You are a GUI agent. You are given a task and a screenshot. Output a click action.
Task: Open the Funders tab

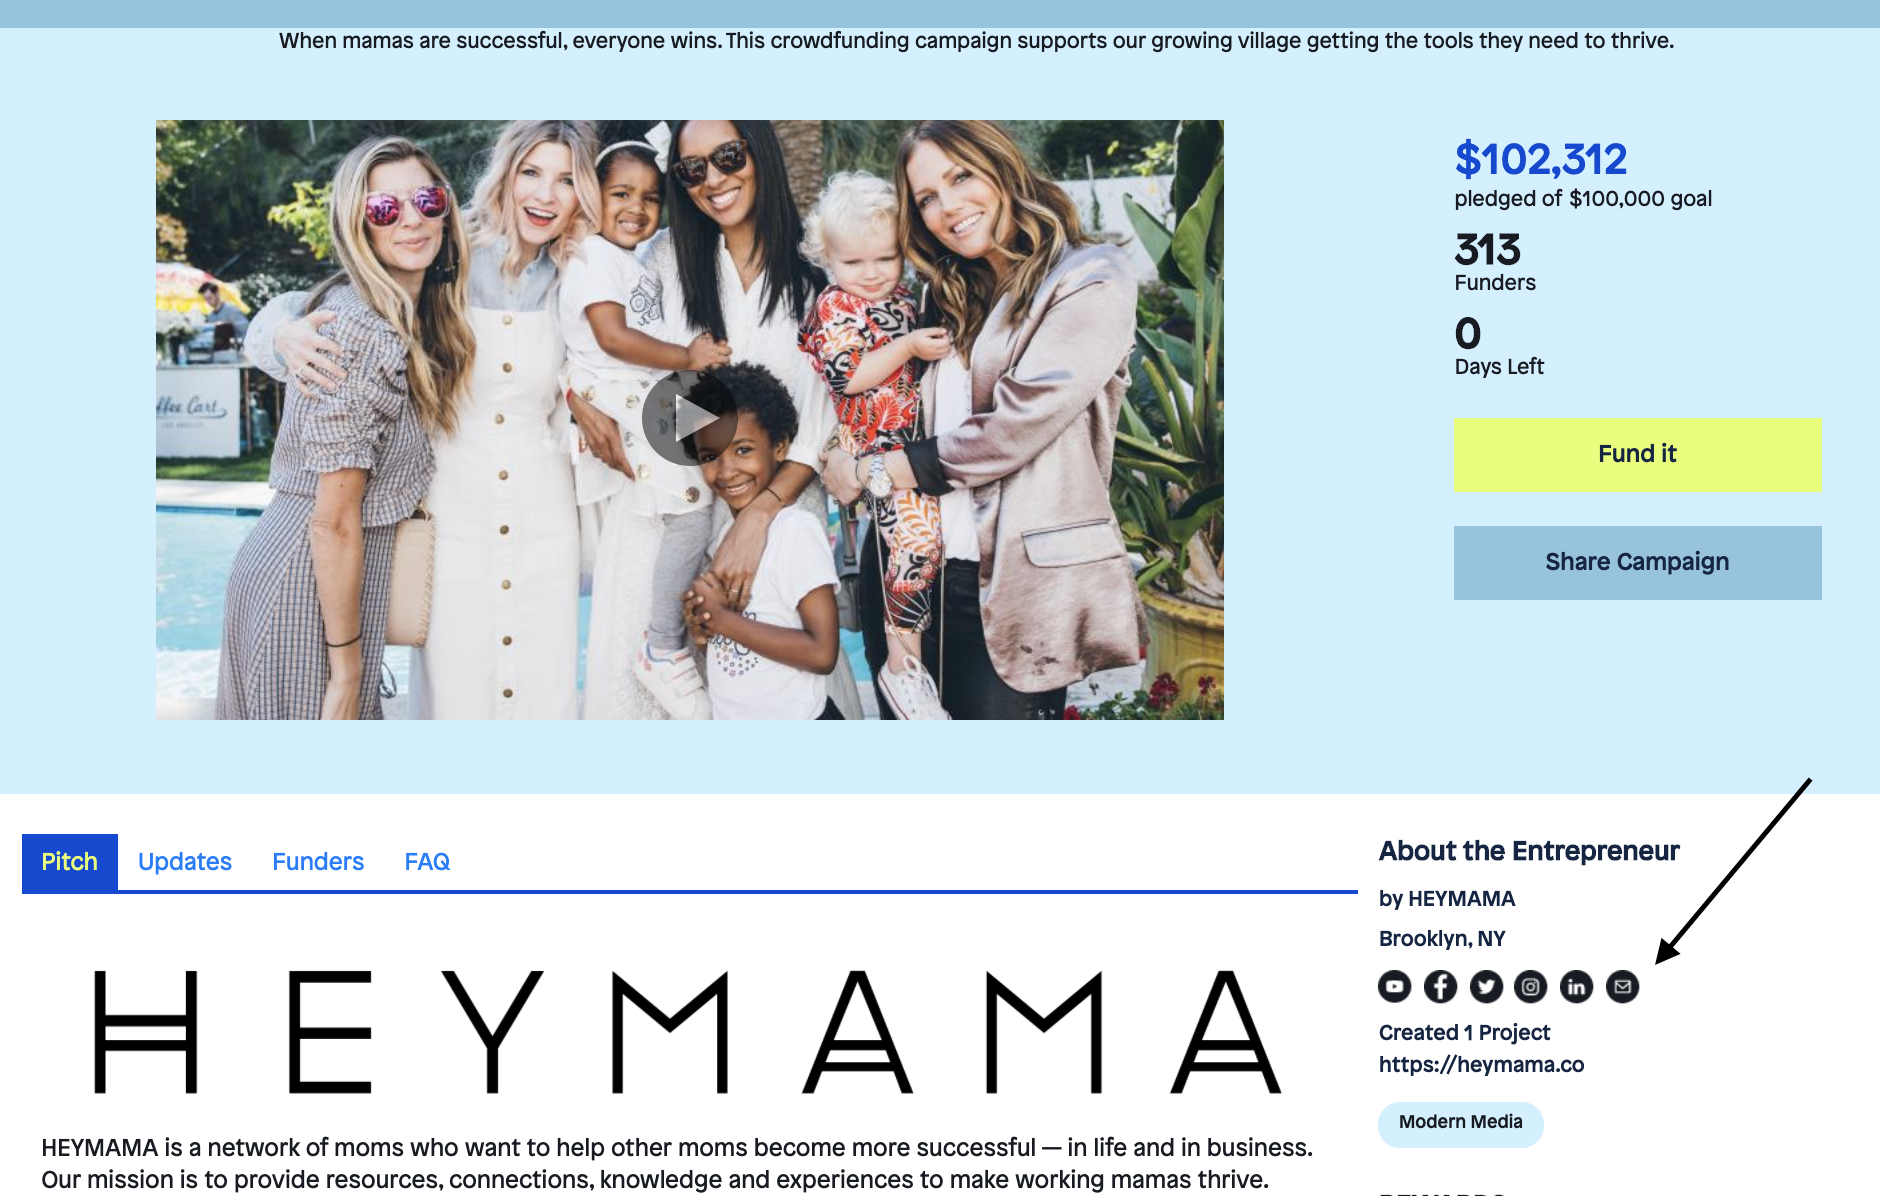point(318,862)
